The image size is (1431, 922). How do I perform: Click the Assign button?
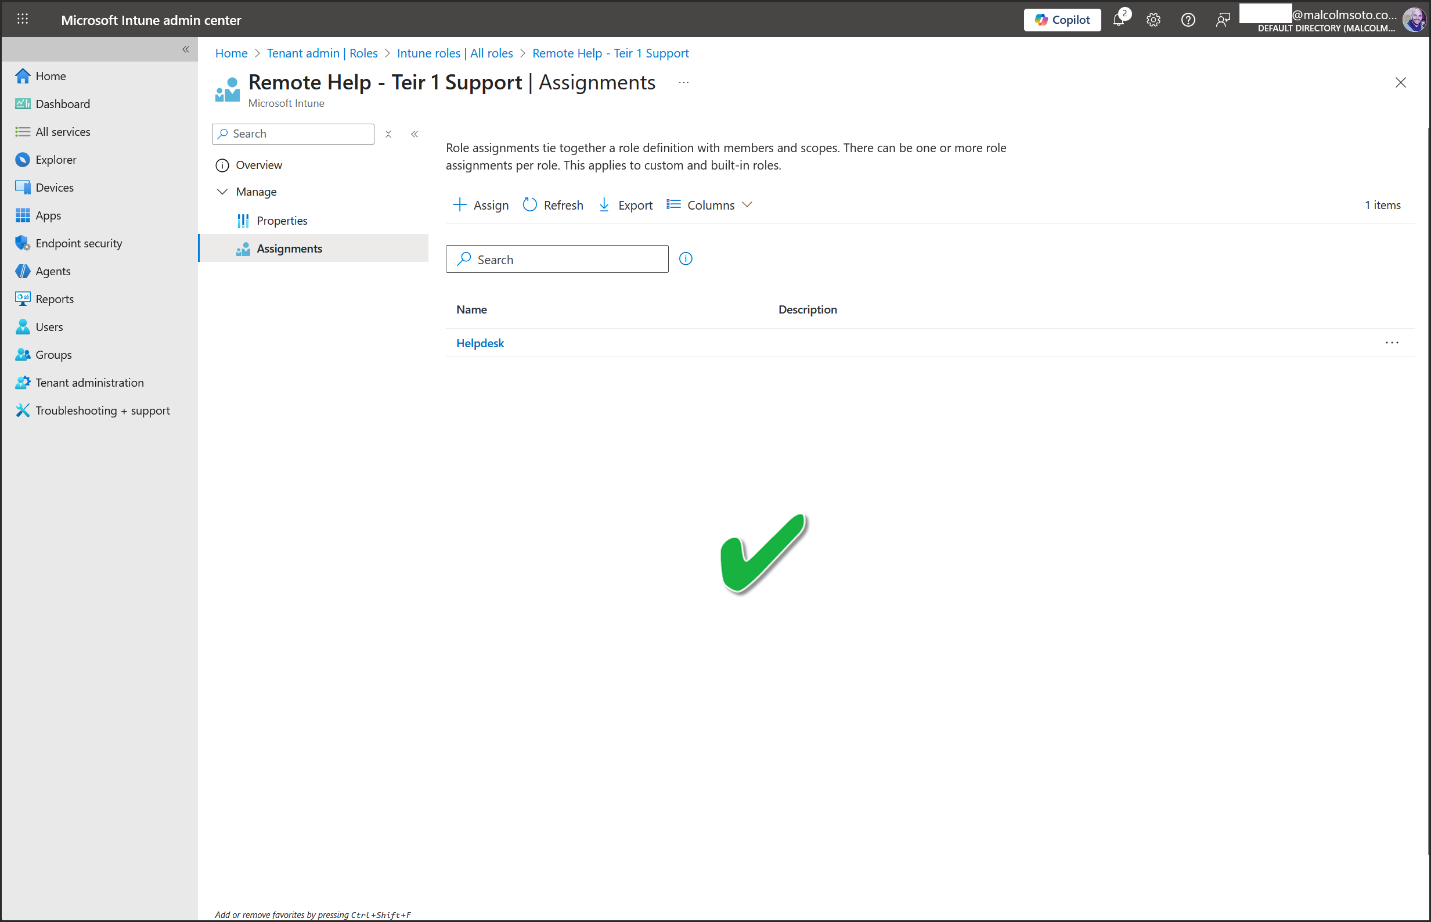(x=481, y=205)
